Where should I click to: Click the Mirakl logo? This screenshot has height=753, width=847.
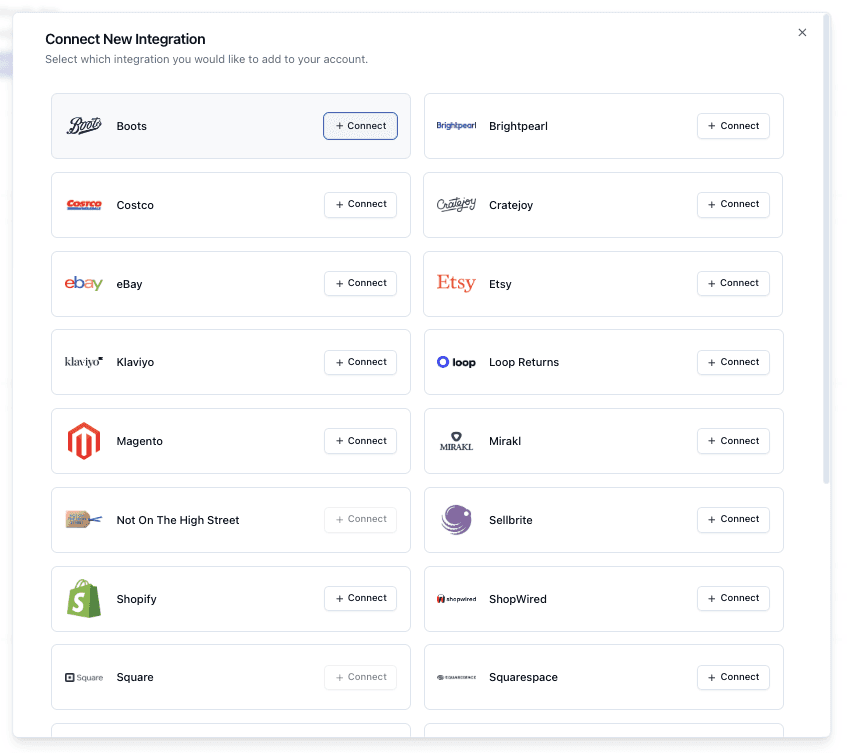pyautogui.click(x=456, y=441)
